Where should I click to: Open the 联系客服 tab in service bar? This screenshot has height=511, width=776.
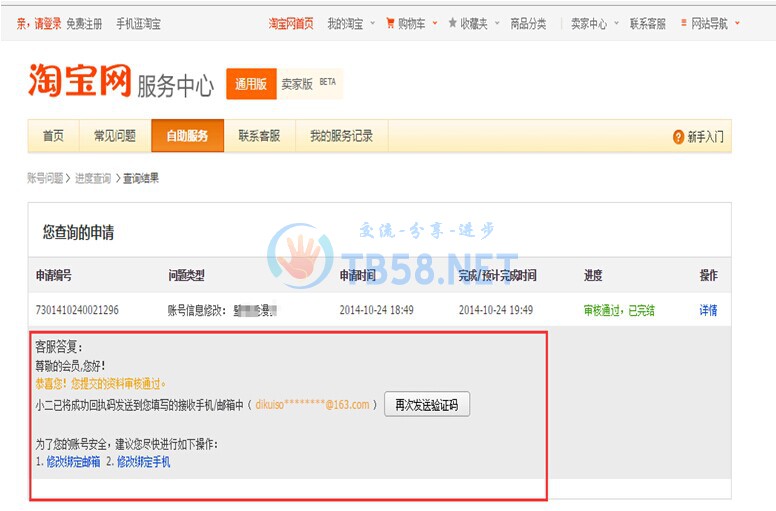click(x=259, y=136)
